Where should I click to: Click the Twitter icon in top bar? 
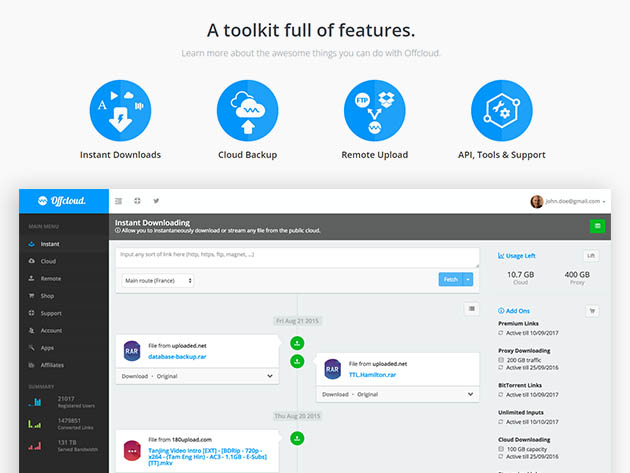pyautogui.click(x=156, y=201)
